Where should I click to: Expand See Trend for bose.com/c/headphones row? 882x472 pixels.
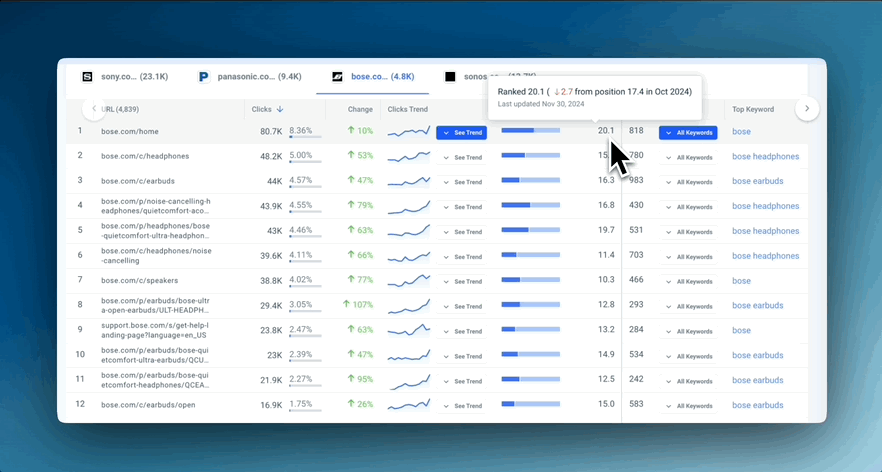[x=462, y=158]
